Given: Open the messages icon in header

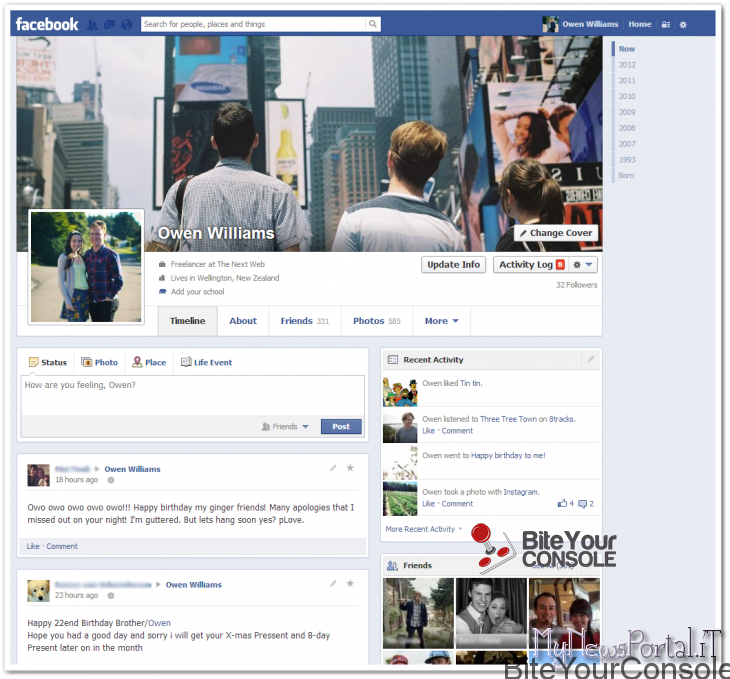Looking at the screenshot, I should click(109, 25).
